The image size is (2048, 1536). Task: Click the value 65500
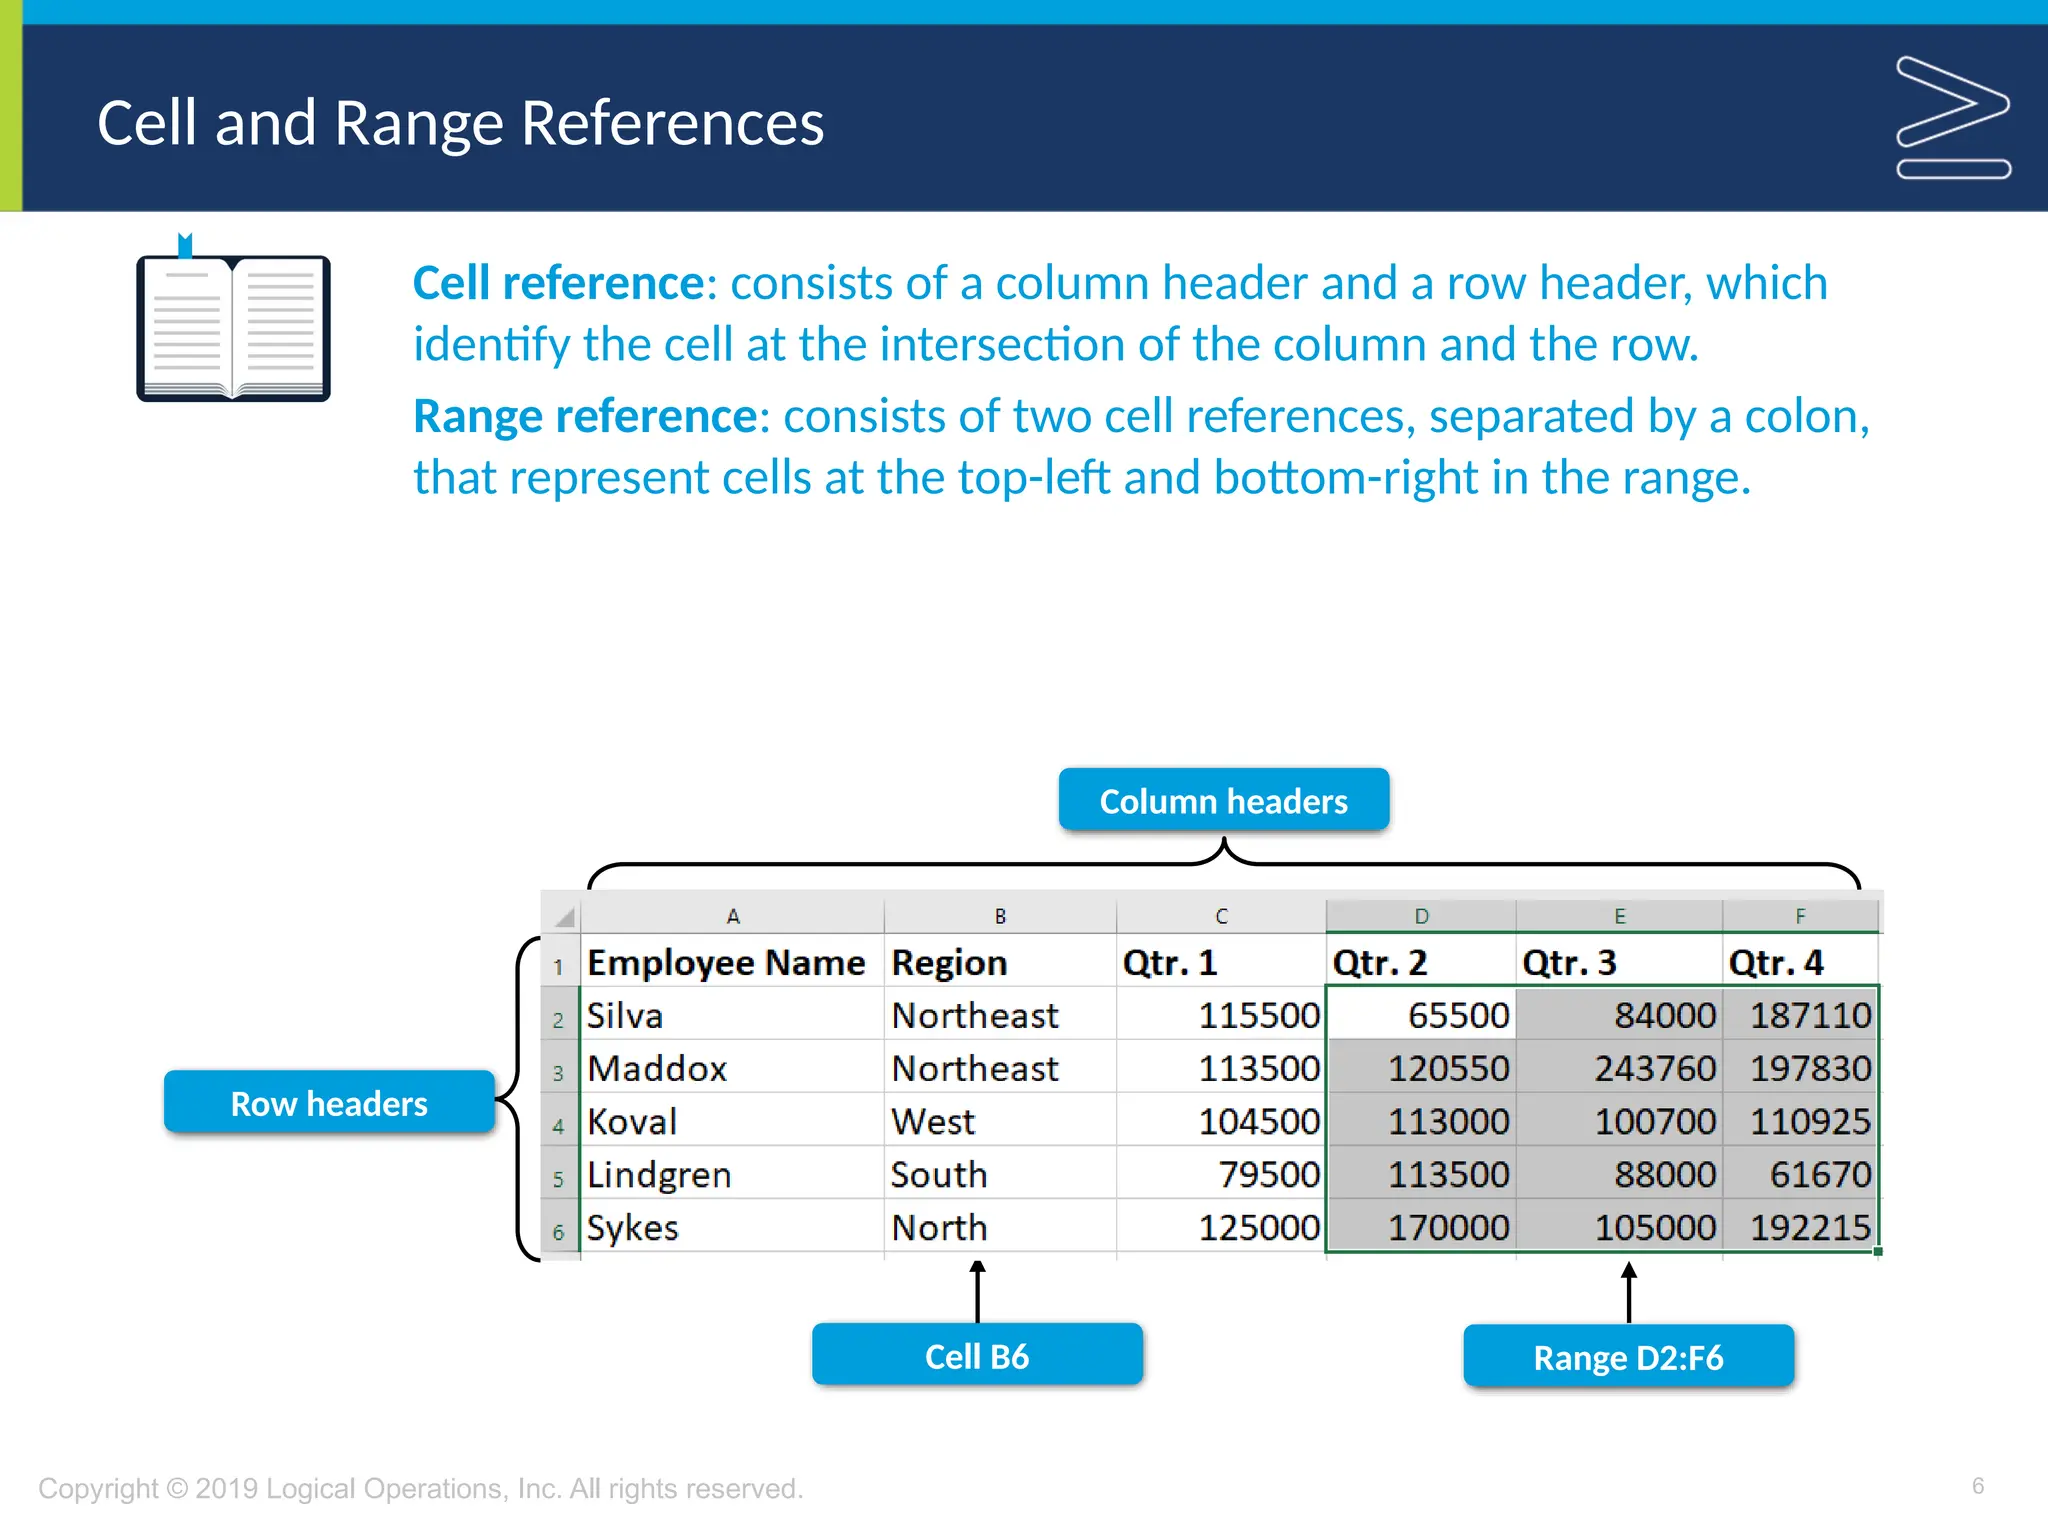1421,1014
